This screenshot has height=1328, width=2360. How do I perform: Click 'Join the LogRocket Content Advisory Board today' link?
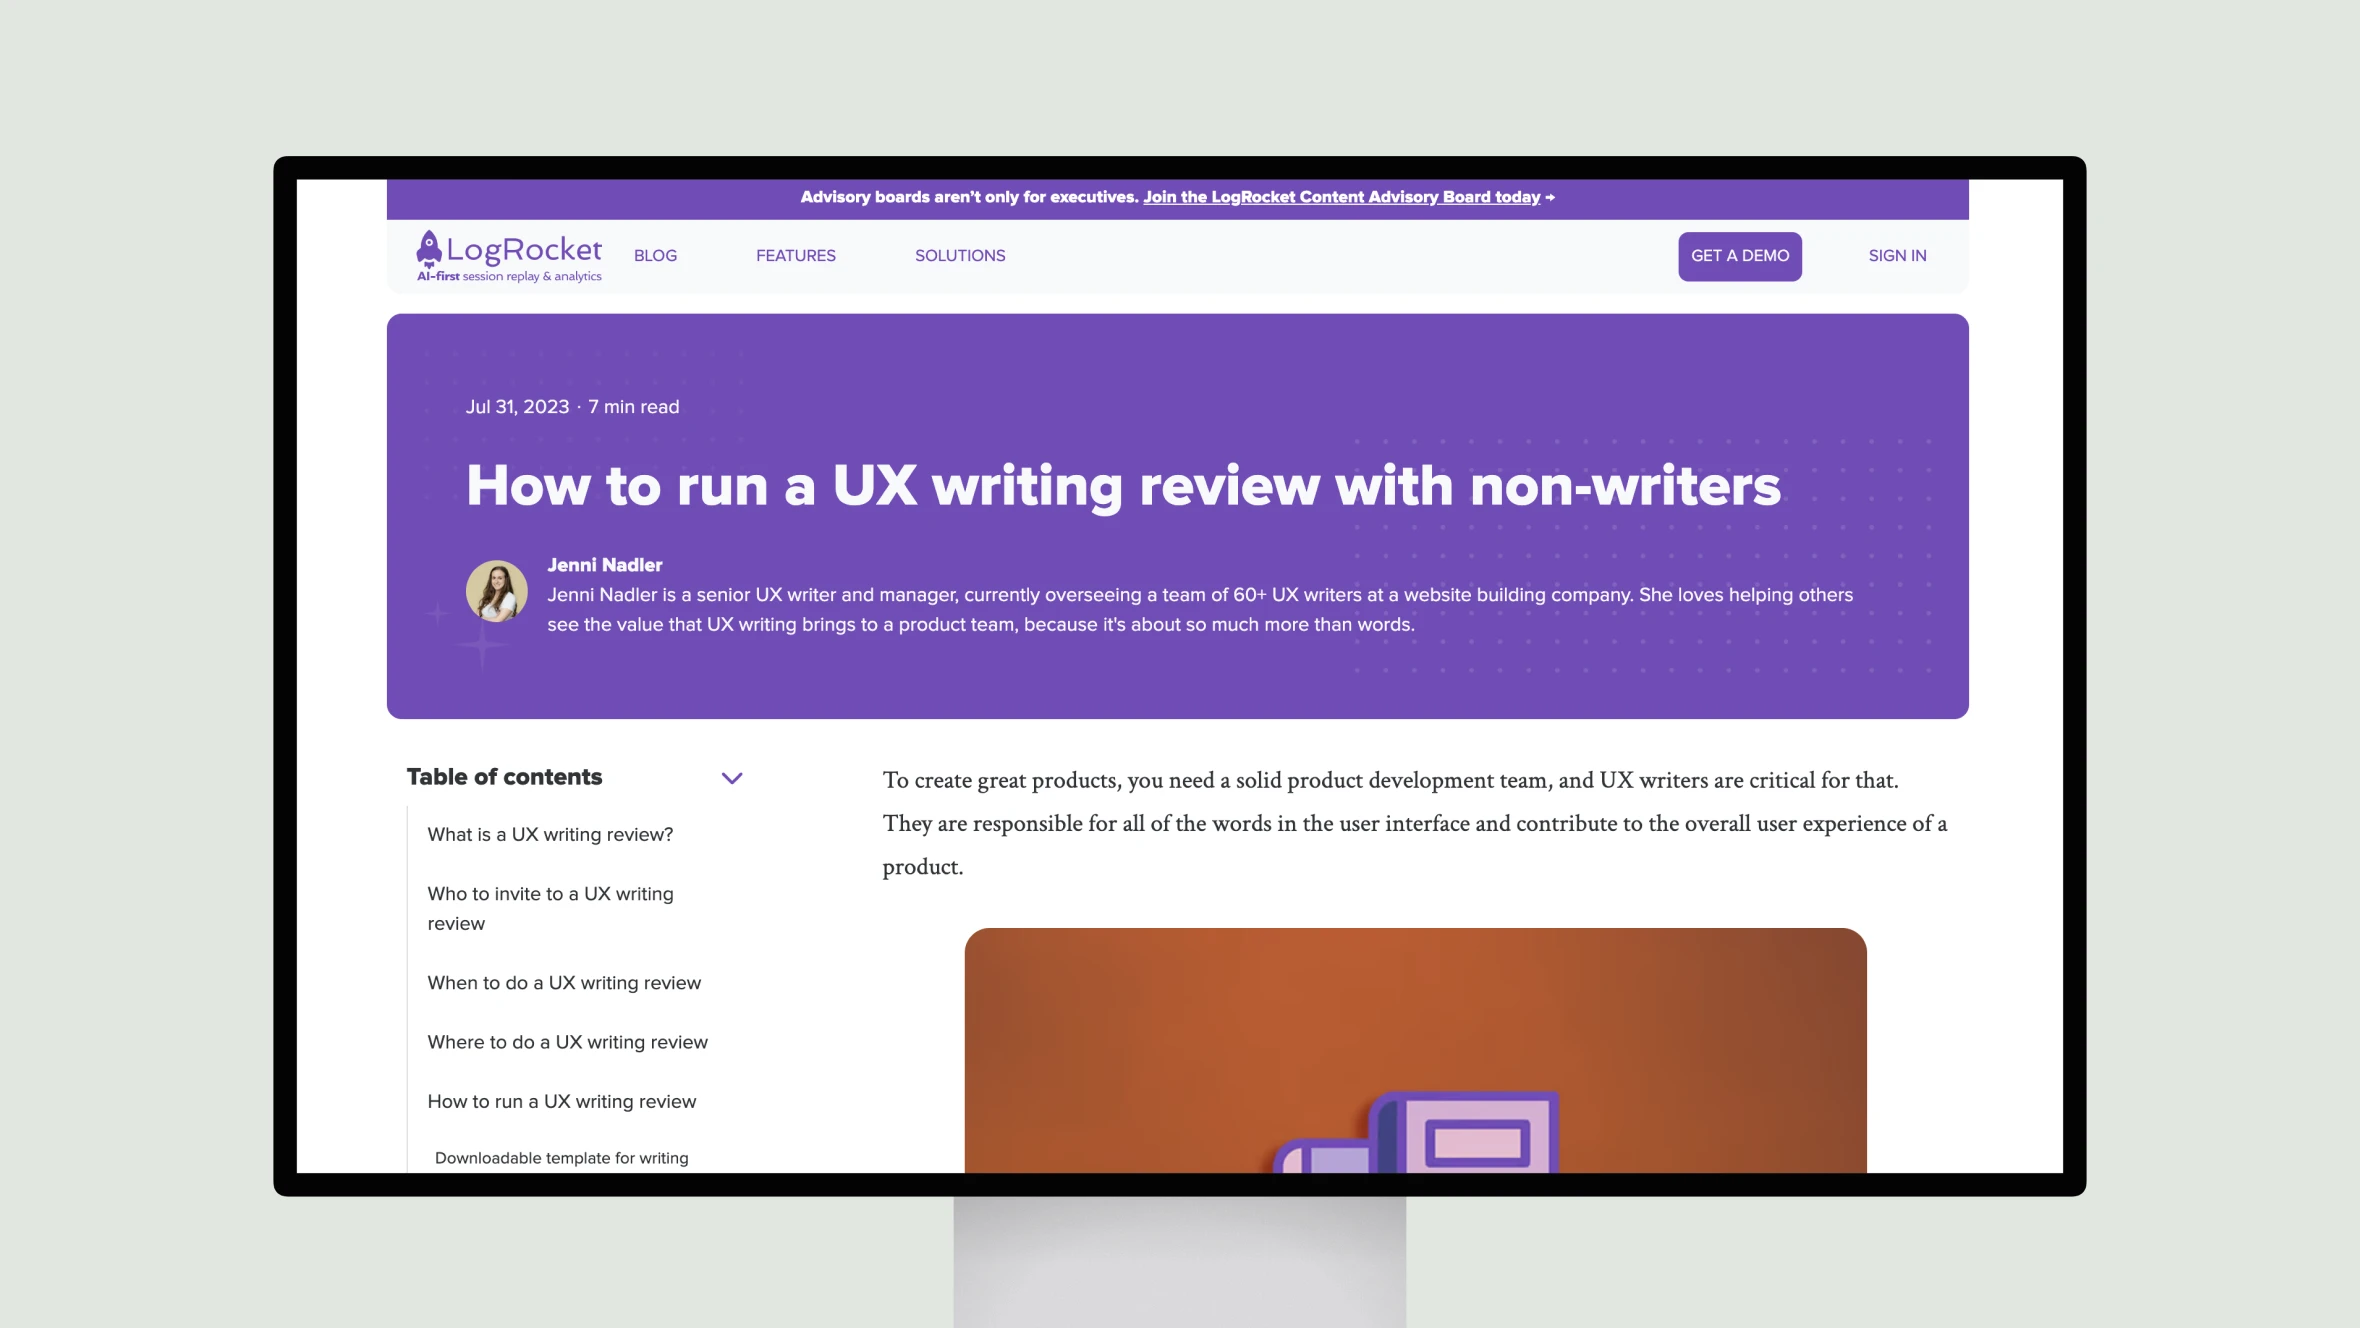click(1340, 196)
